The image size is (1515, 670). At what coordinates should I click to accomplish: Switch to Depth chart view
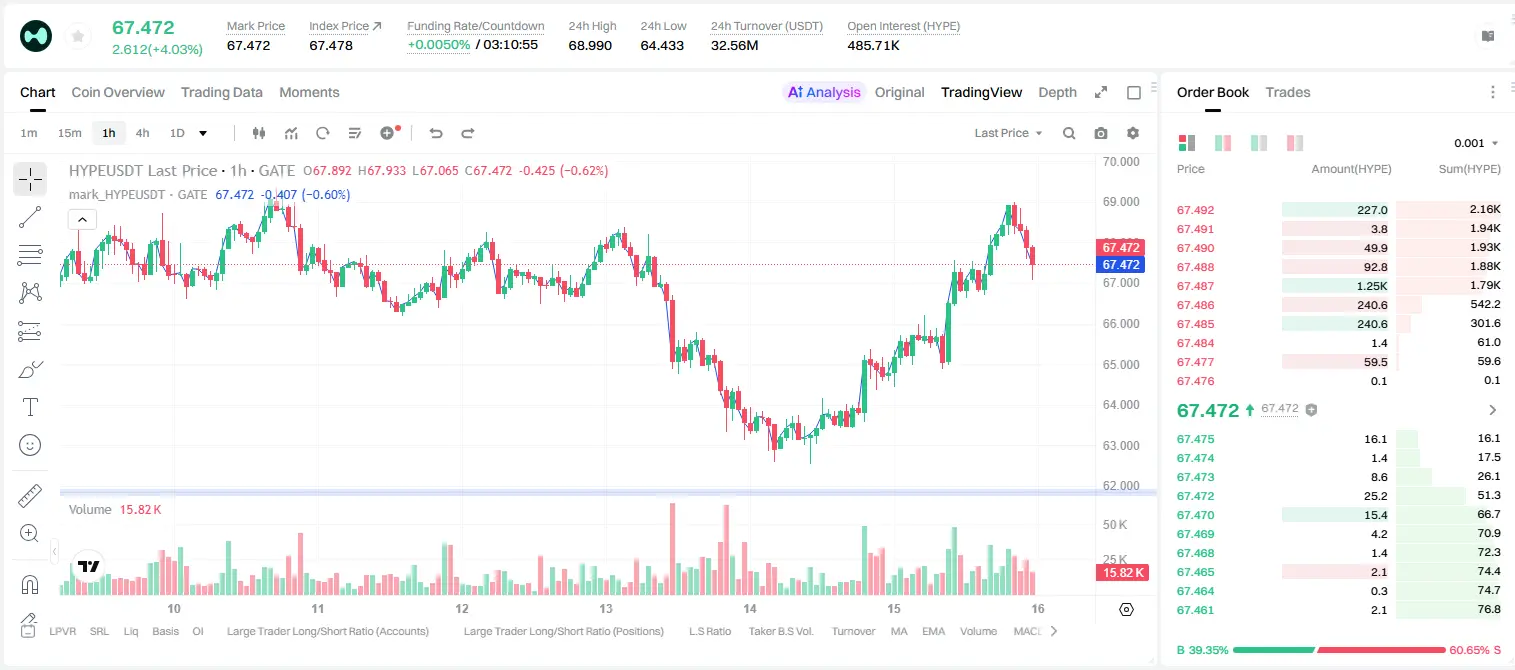coord(1057,92)
